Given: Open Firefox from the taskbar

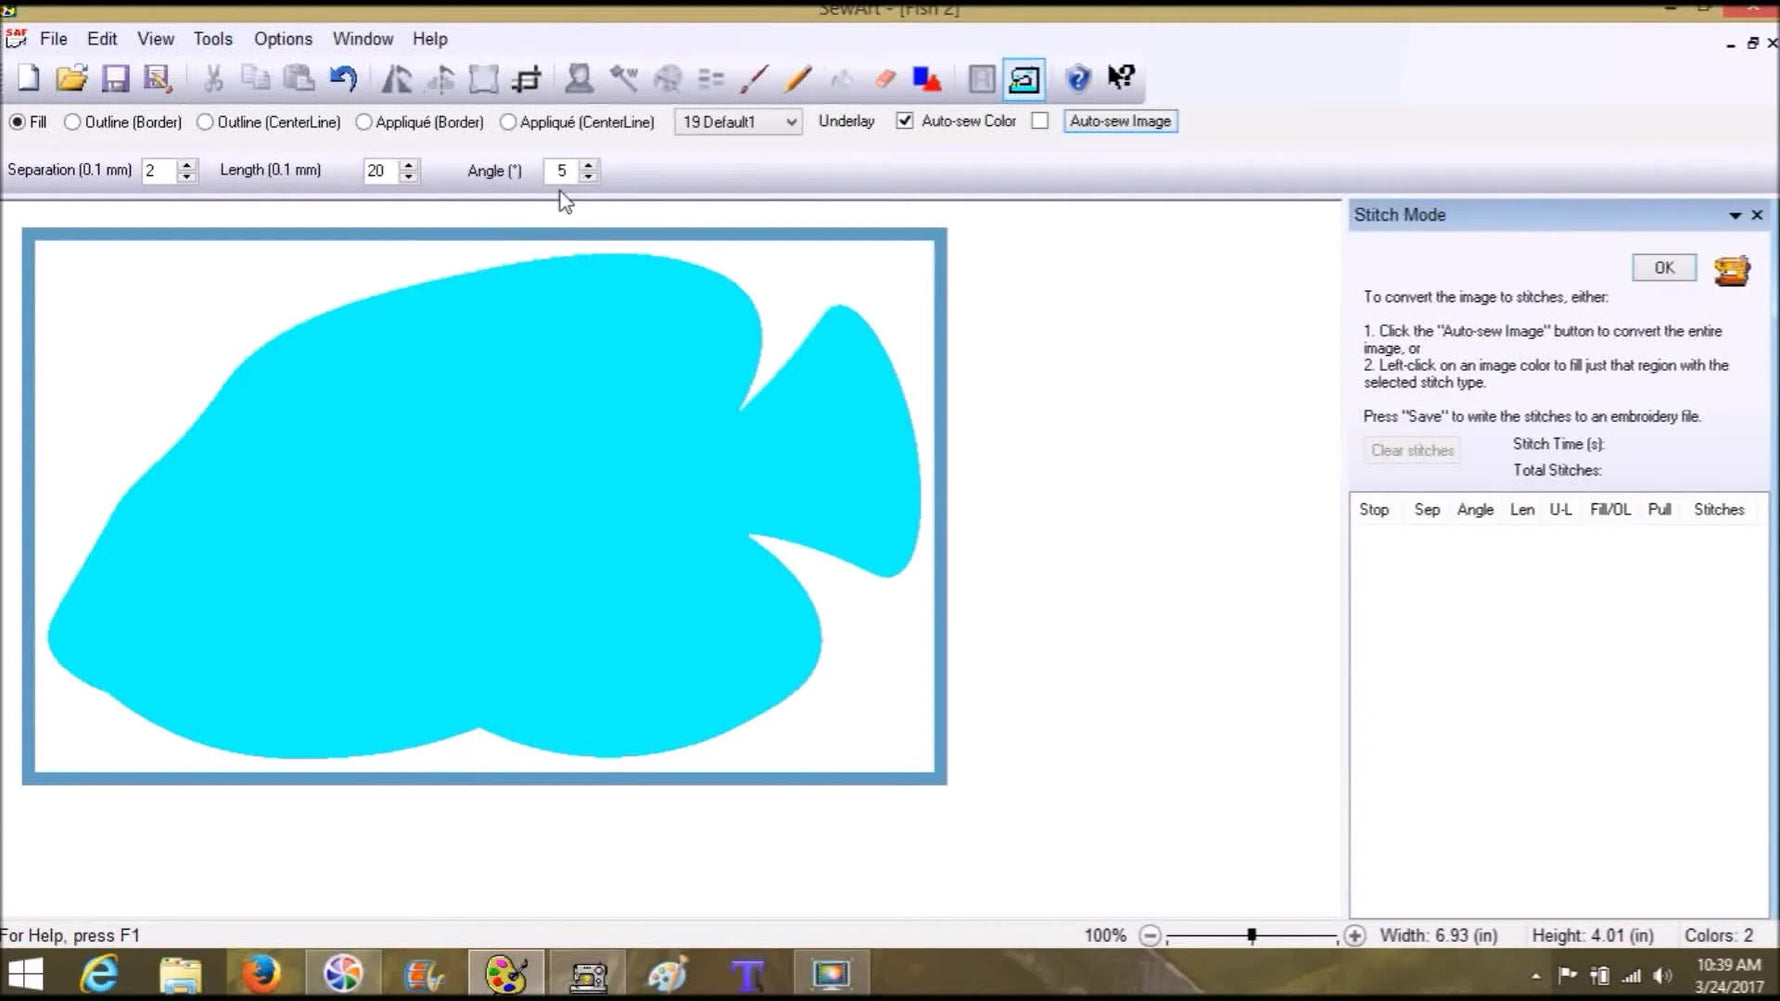Looking at the screenshot, I should (261, 974).
